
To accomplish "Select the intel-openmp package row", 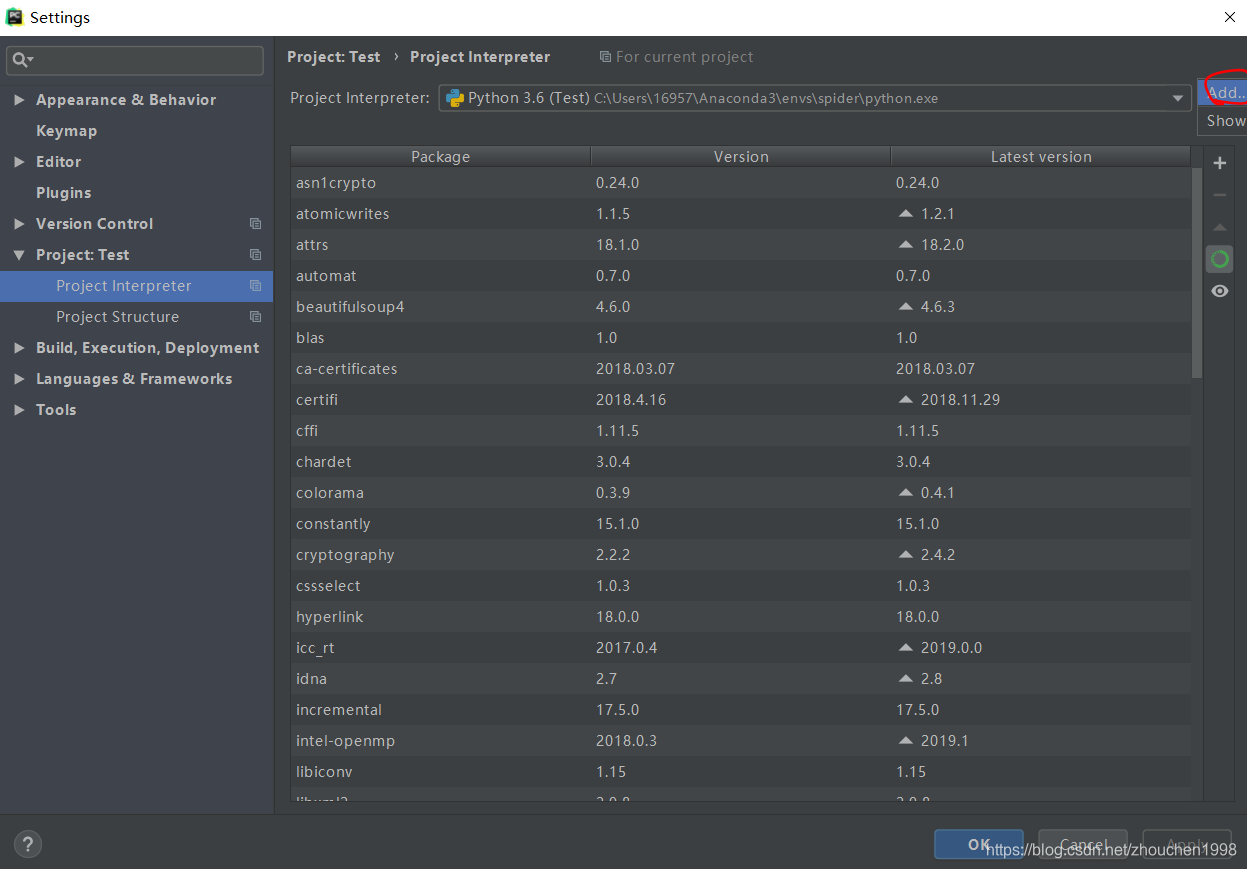I will tap(740, 741).
